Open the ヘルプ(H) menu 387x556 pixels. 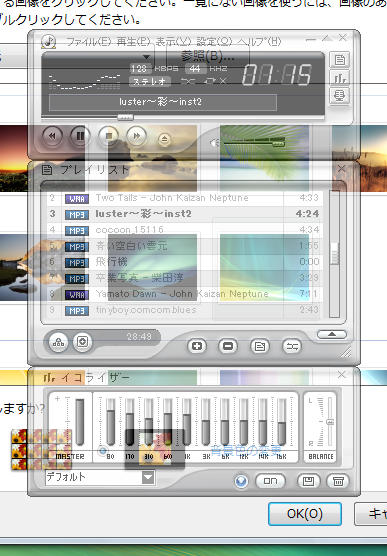click(x=259, y=42)
